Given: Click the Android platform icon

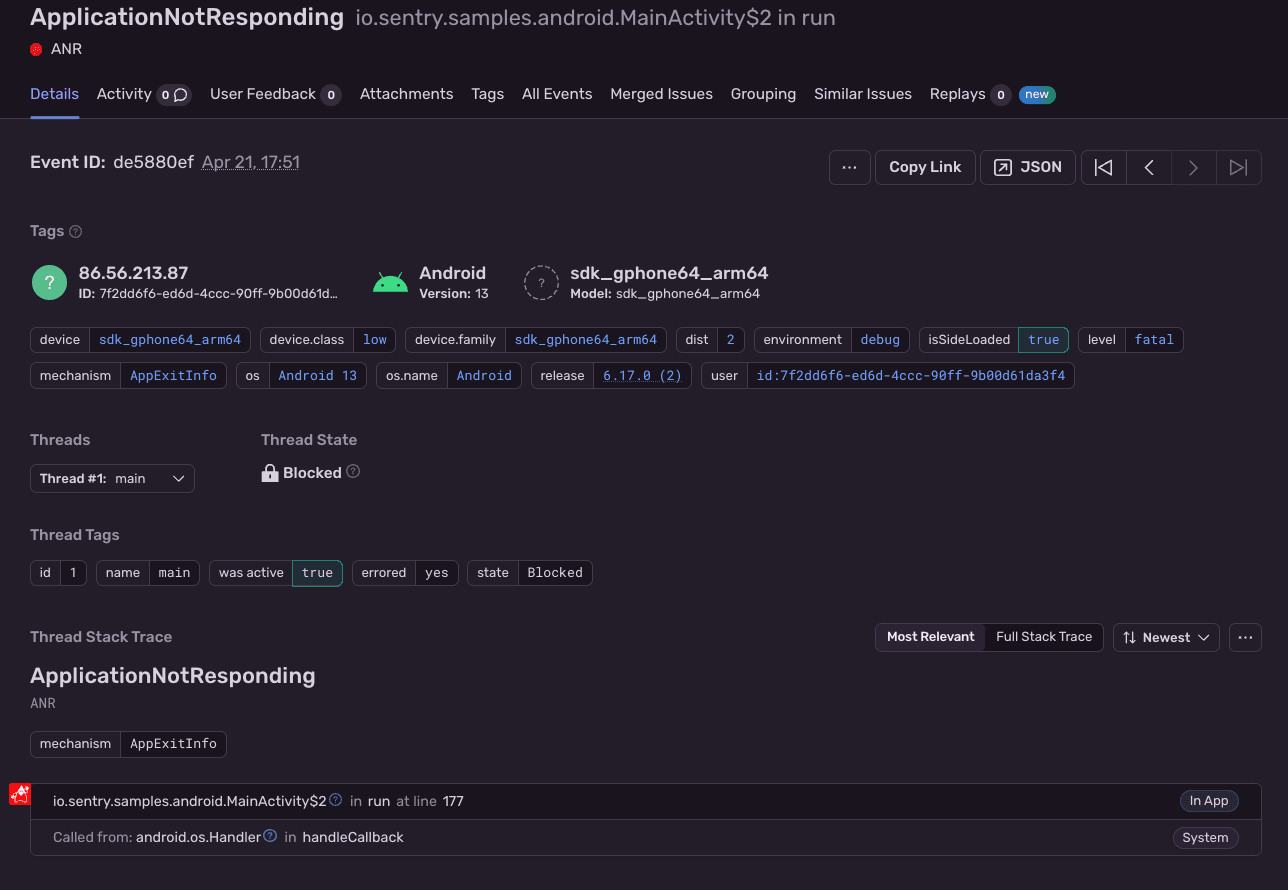Looking at the screenshot, I should pyautogui.click(x=390, y=283).
